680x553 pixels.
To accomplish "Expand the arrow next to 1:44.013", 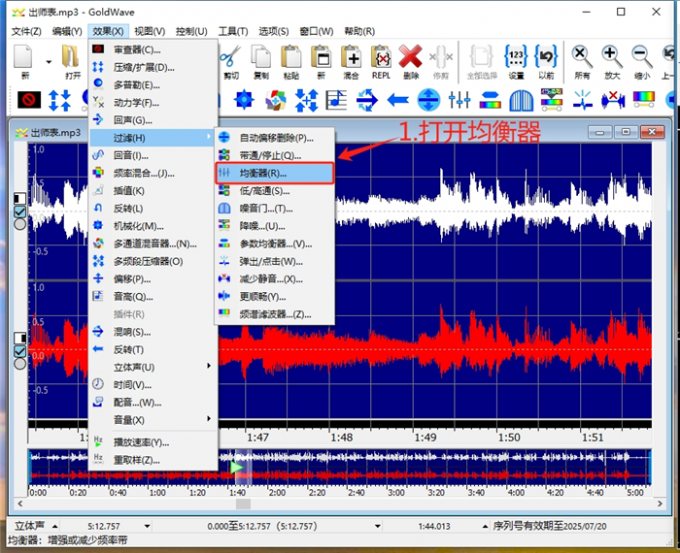I will (485, 527).
